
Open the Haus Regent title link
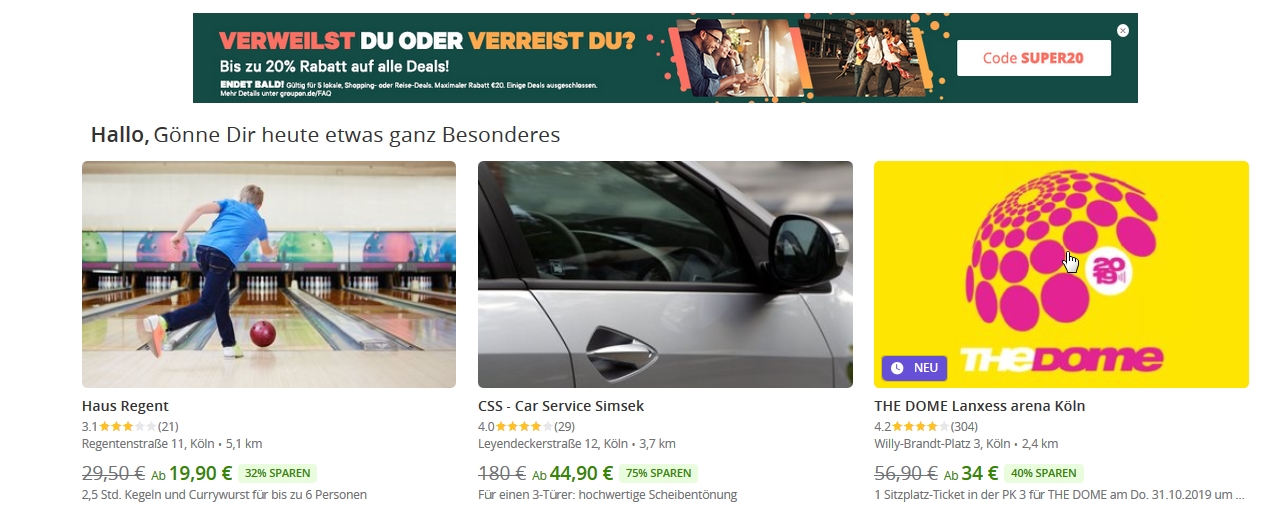point(125,406)
